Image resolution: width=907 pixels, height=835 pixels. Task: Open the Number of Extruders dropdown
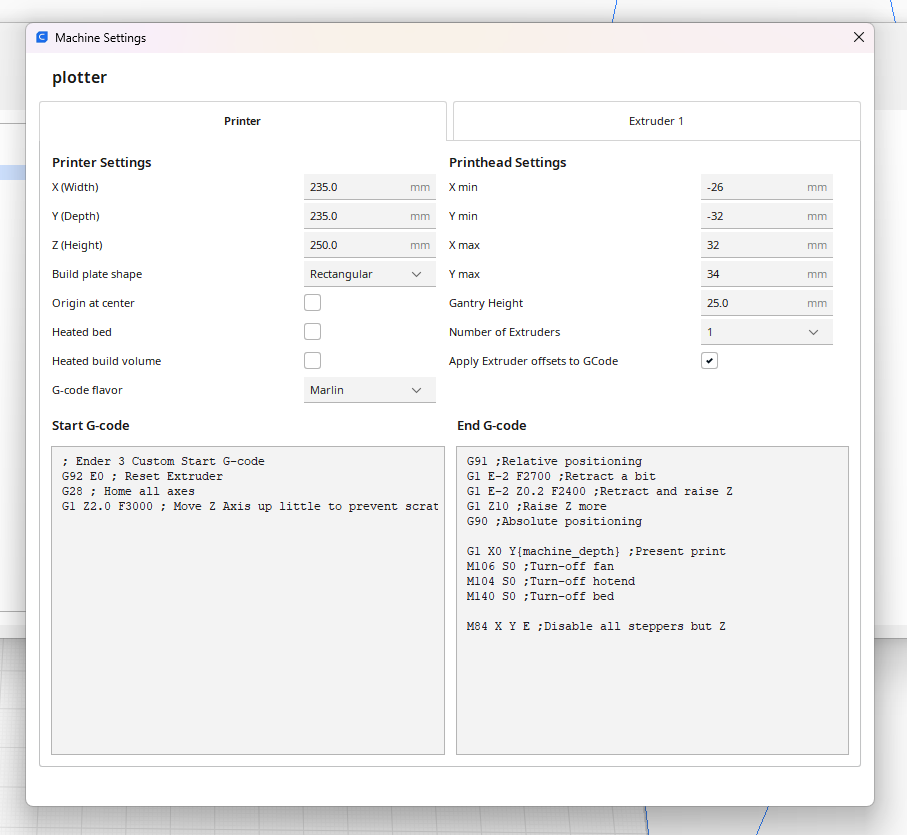point(766,332)
